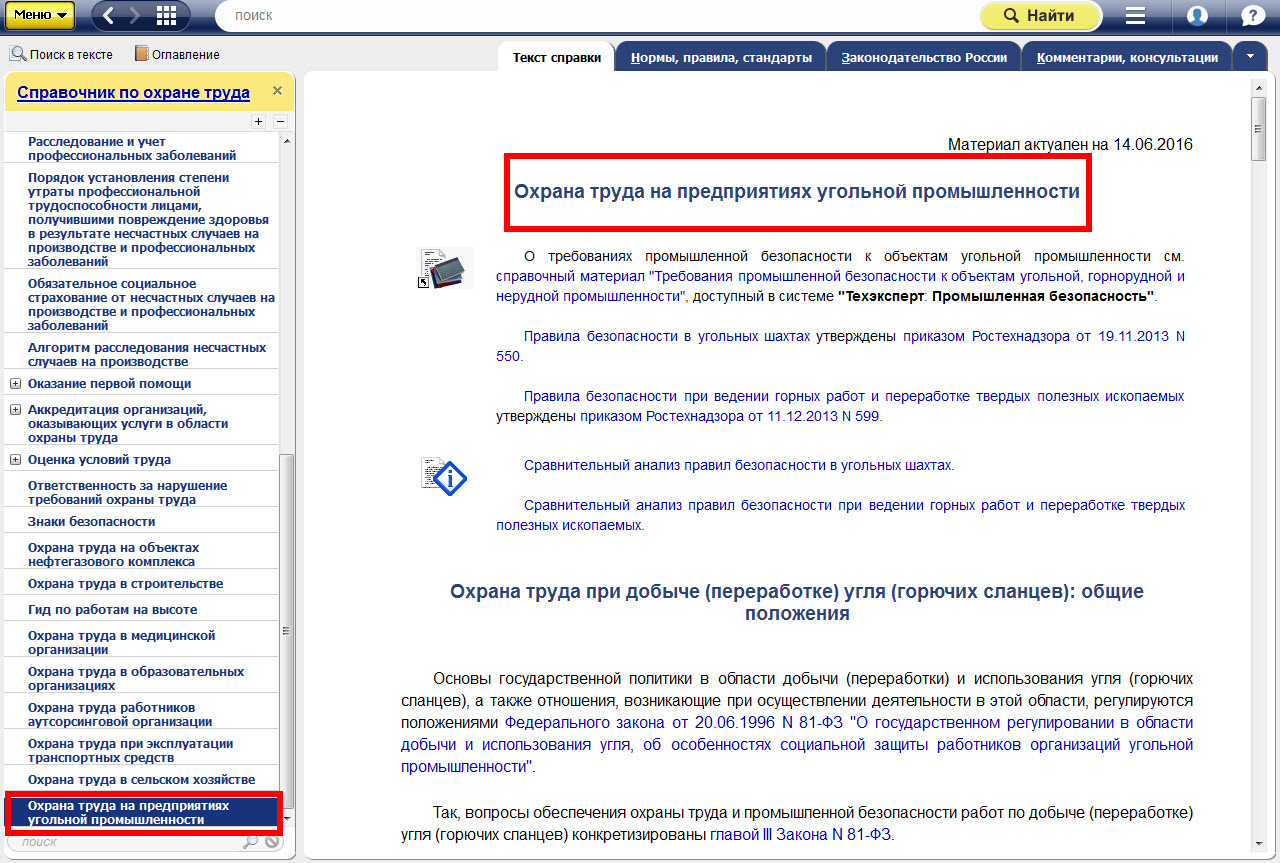The image size is (1280, 863).
Task: Click the back navigation arrow
Action: tap(109, 16)
